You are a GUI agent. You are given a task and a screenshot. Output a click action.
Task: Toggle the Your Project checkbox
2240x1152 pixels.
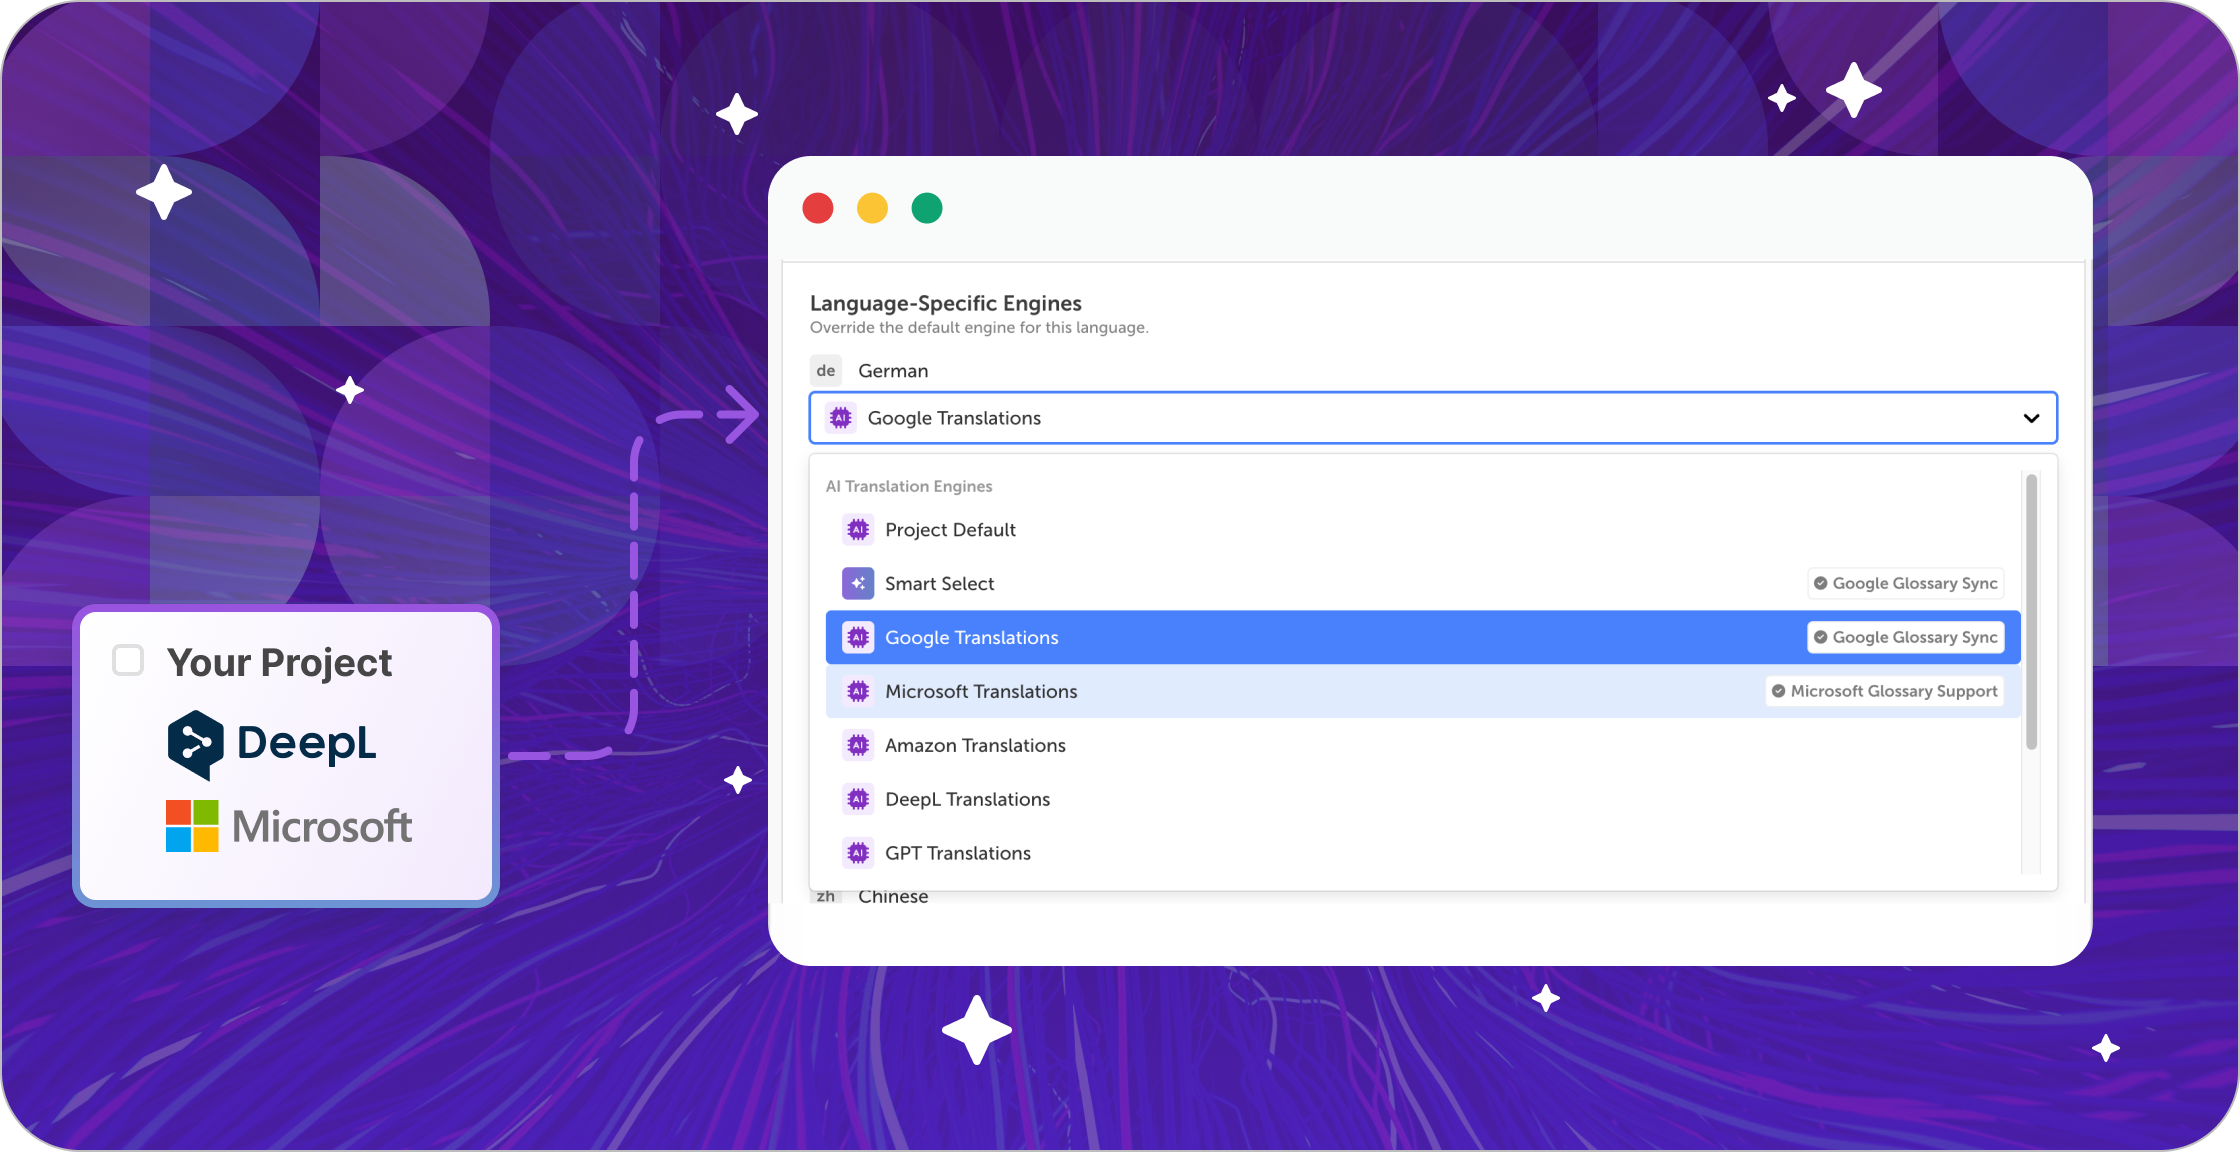pos(128,661)
